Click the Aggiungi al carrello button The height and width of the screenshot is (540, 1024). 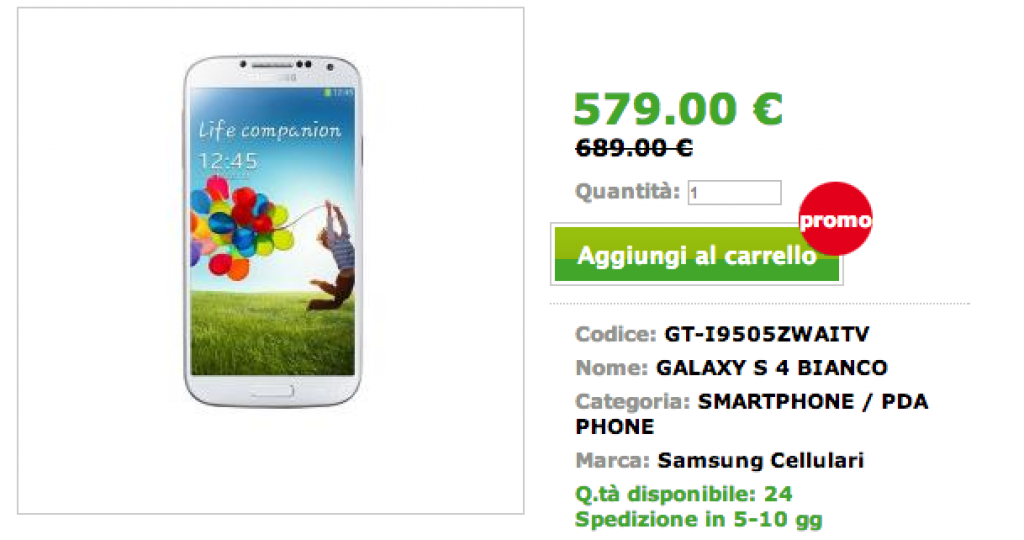pos(697,255)
